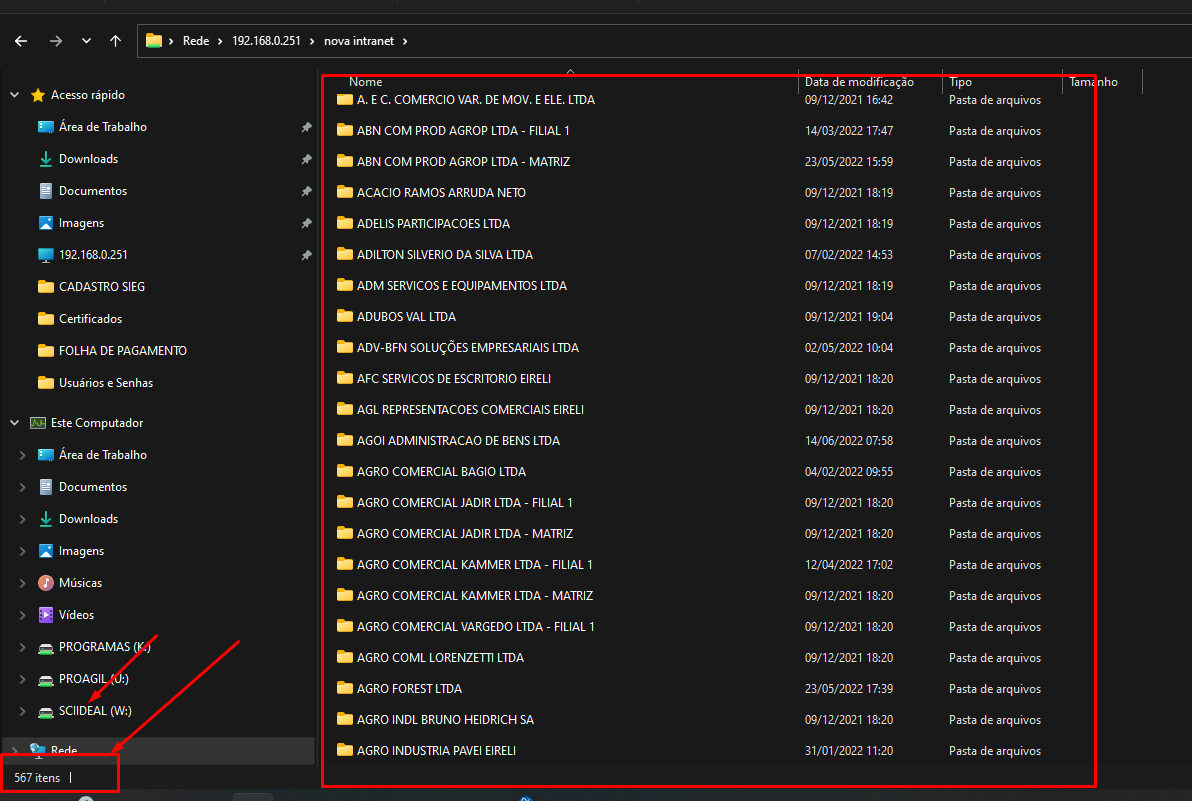Open Vídeos folder icon in sidebar

tap(45, 615)
